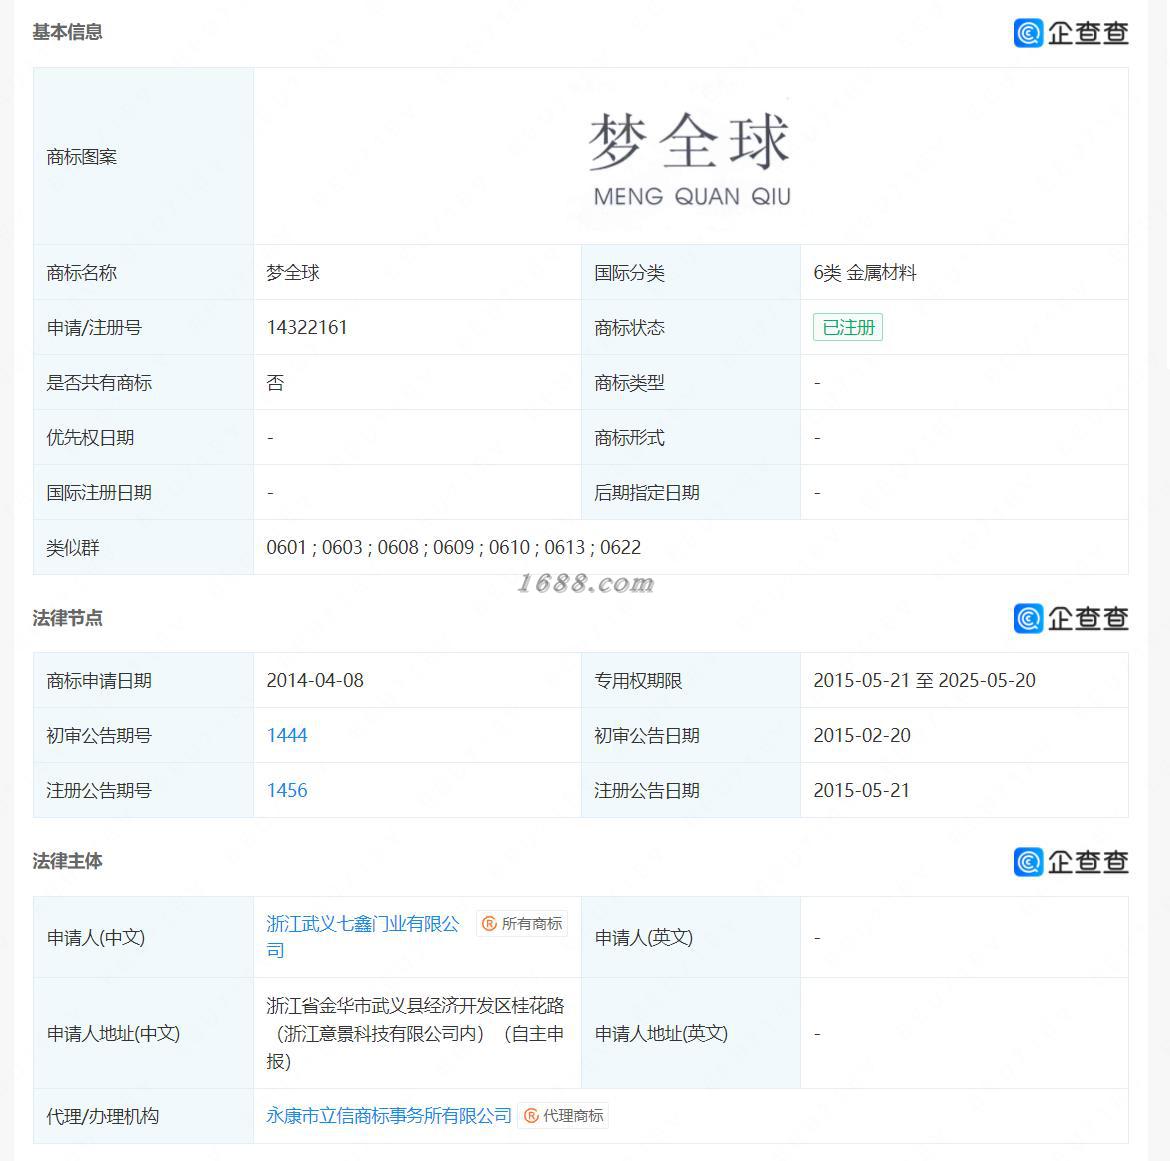
Task: Click the 法律主体 section heading
Action: pos(67,861)
